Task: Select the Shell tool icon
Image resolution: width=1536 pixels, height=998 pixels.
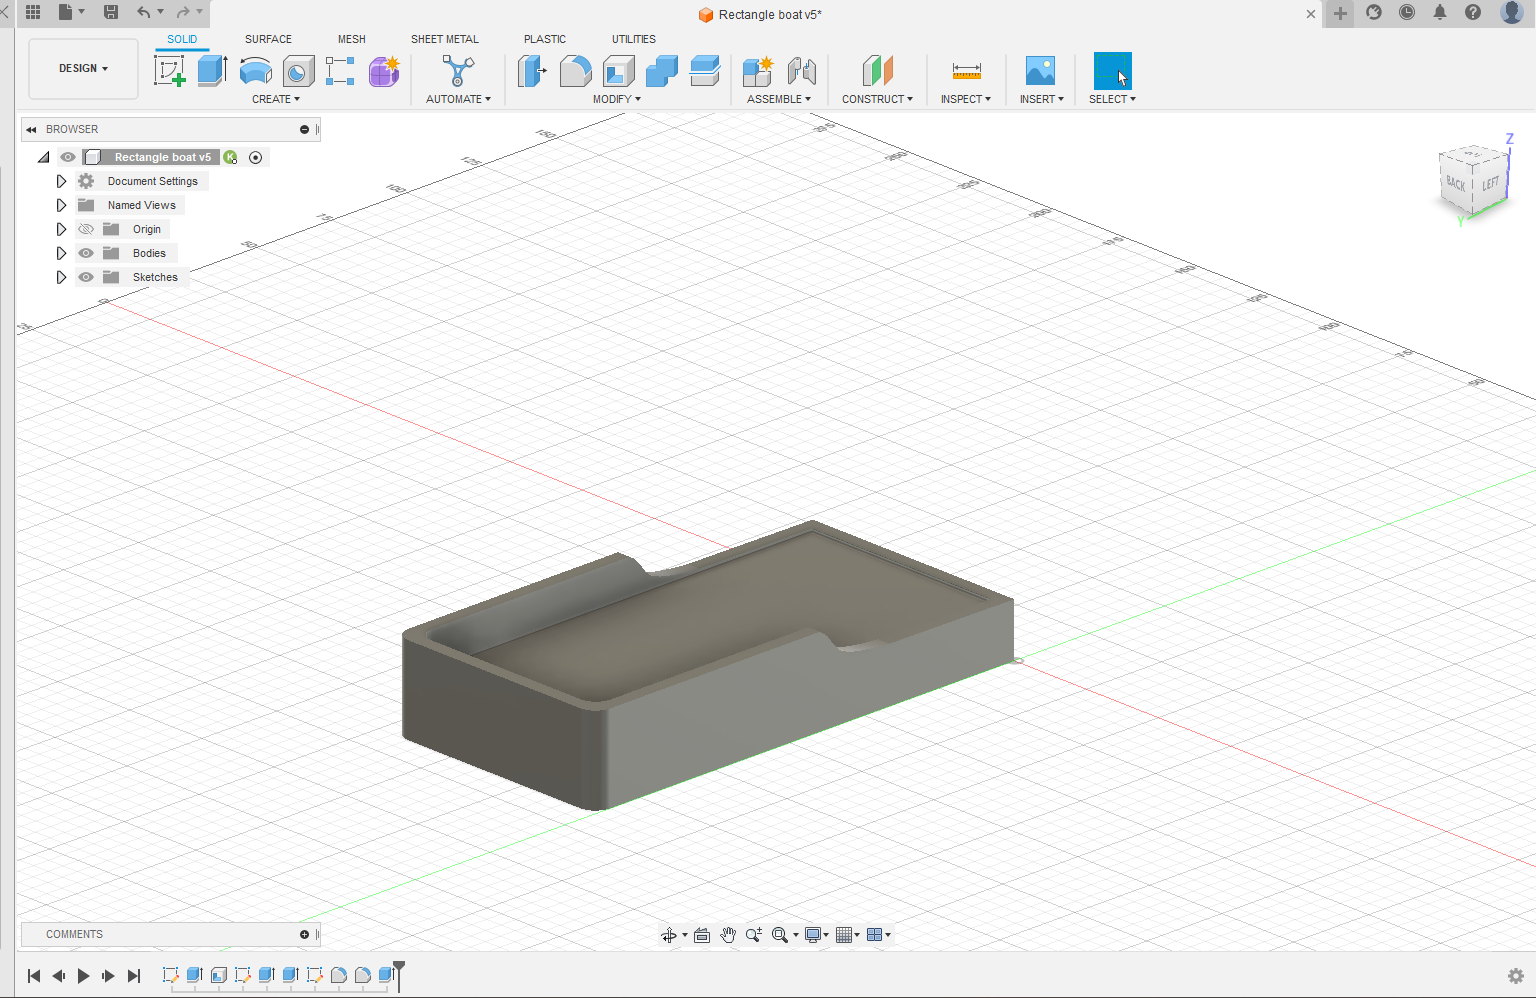Action: (618, 71)
